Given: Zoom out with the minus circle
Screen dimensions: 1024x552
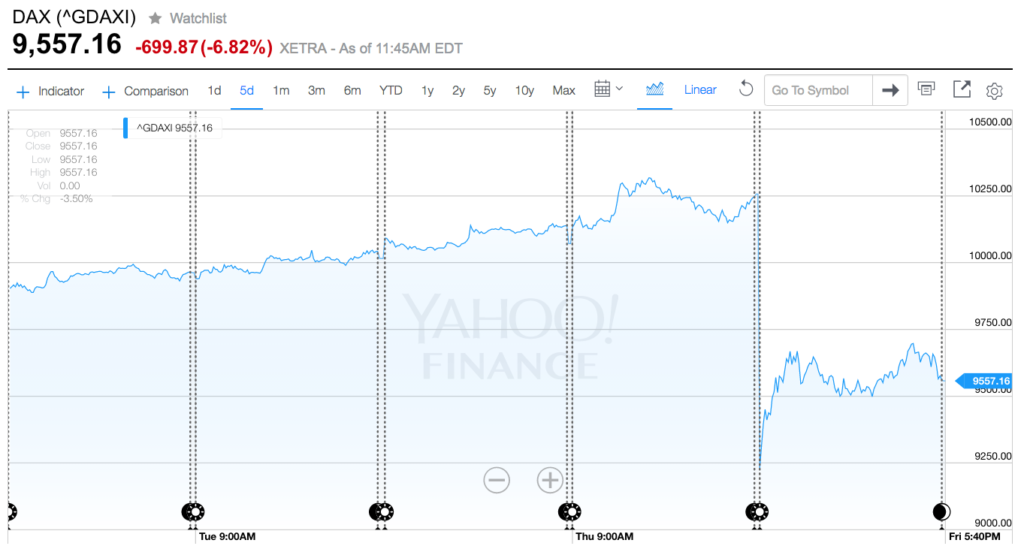Looking at the screenshot, I should (x=496, y=480).
